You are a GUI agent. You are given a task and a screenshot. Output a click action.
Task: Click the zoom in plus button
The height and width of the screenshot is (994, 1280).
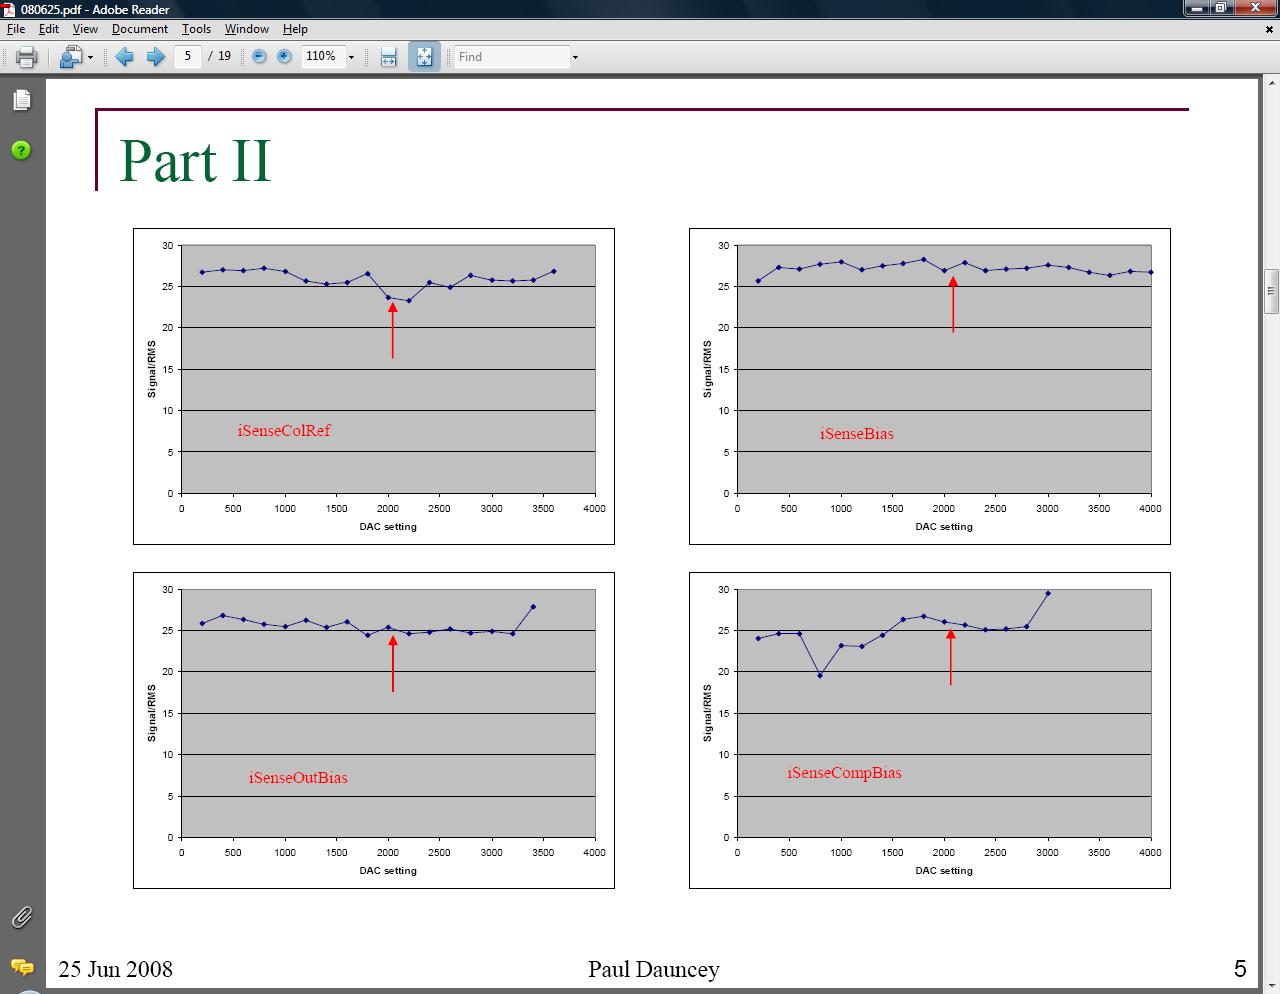point(284,57)
